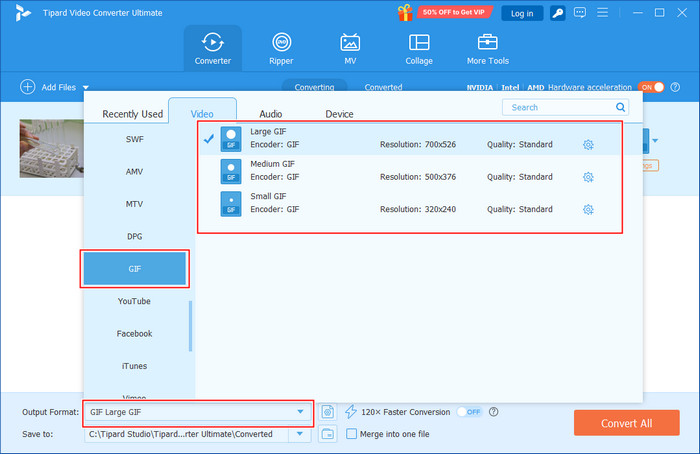Click the key register icon
Screen dimensions: 700x454
557,13
